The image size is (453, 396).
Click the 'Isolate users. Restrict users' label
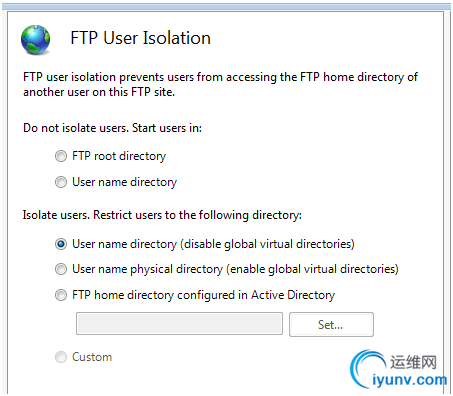(162, 215)
